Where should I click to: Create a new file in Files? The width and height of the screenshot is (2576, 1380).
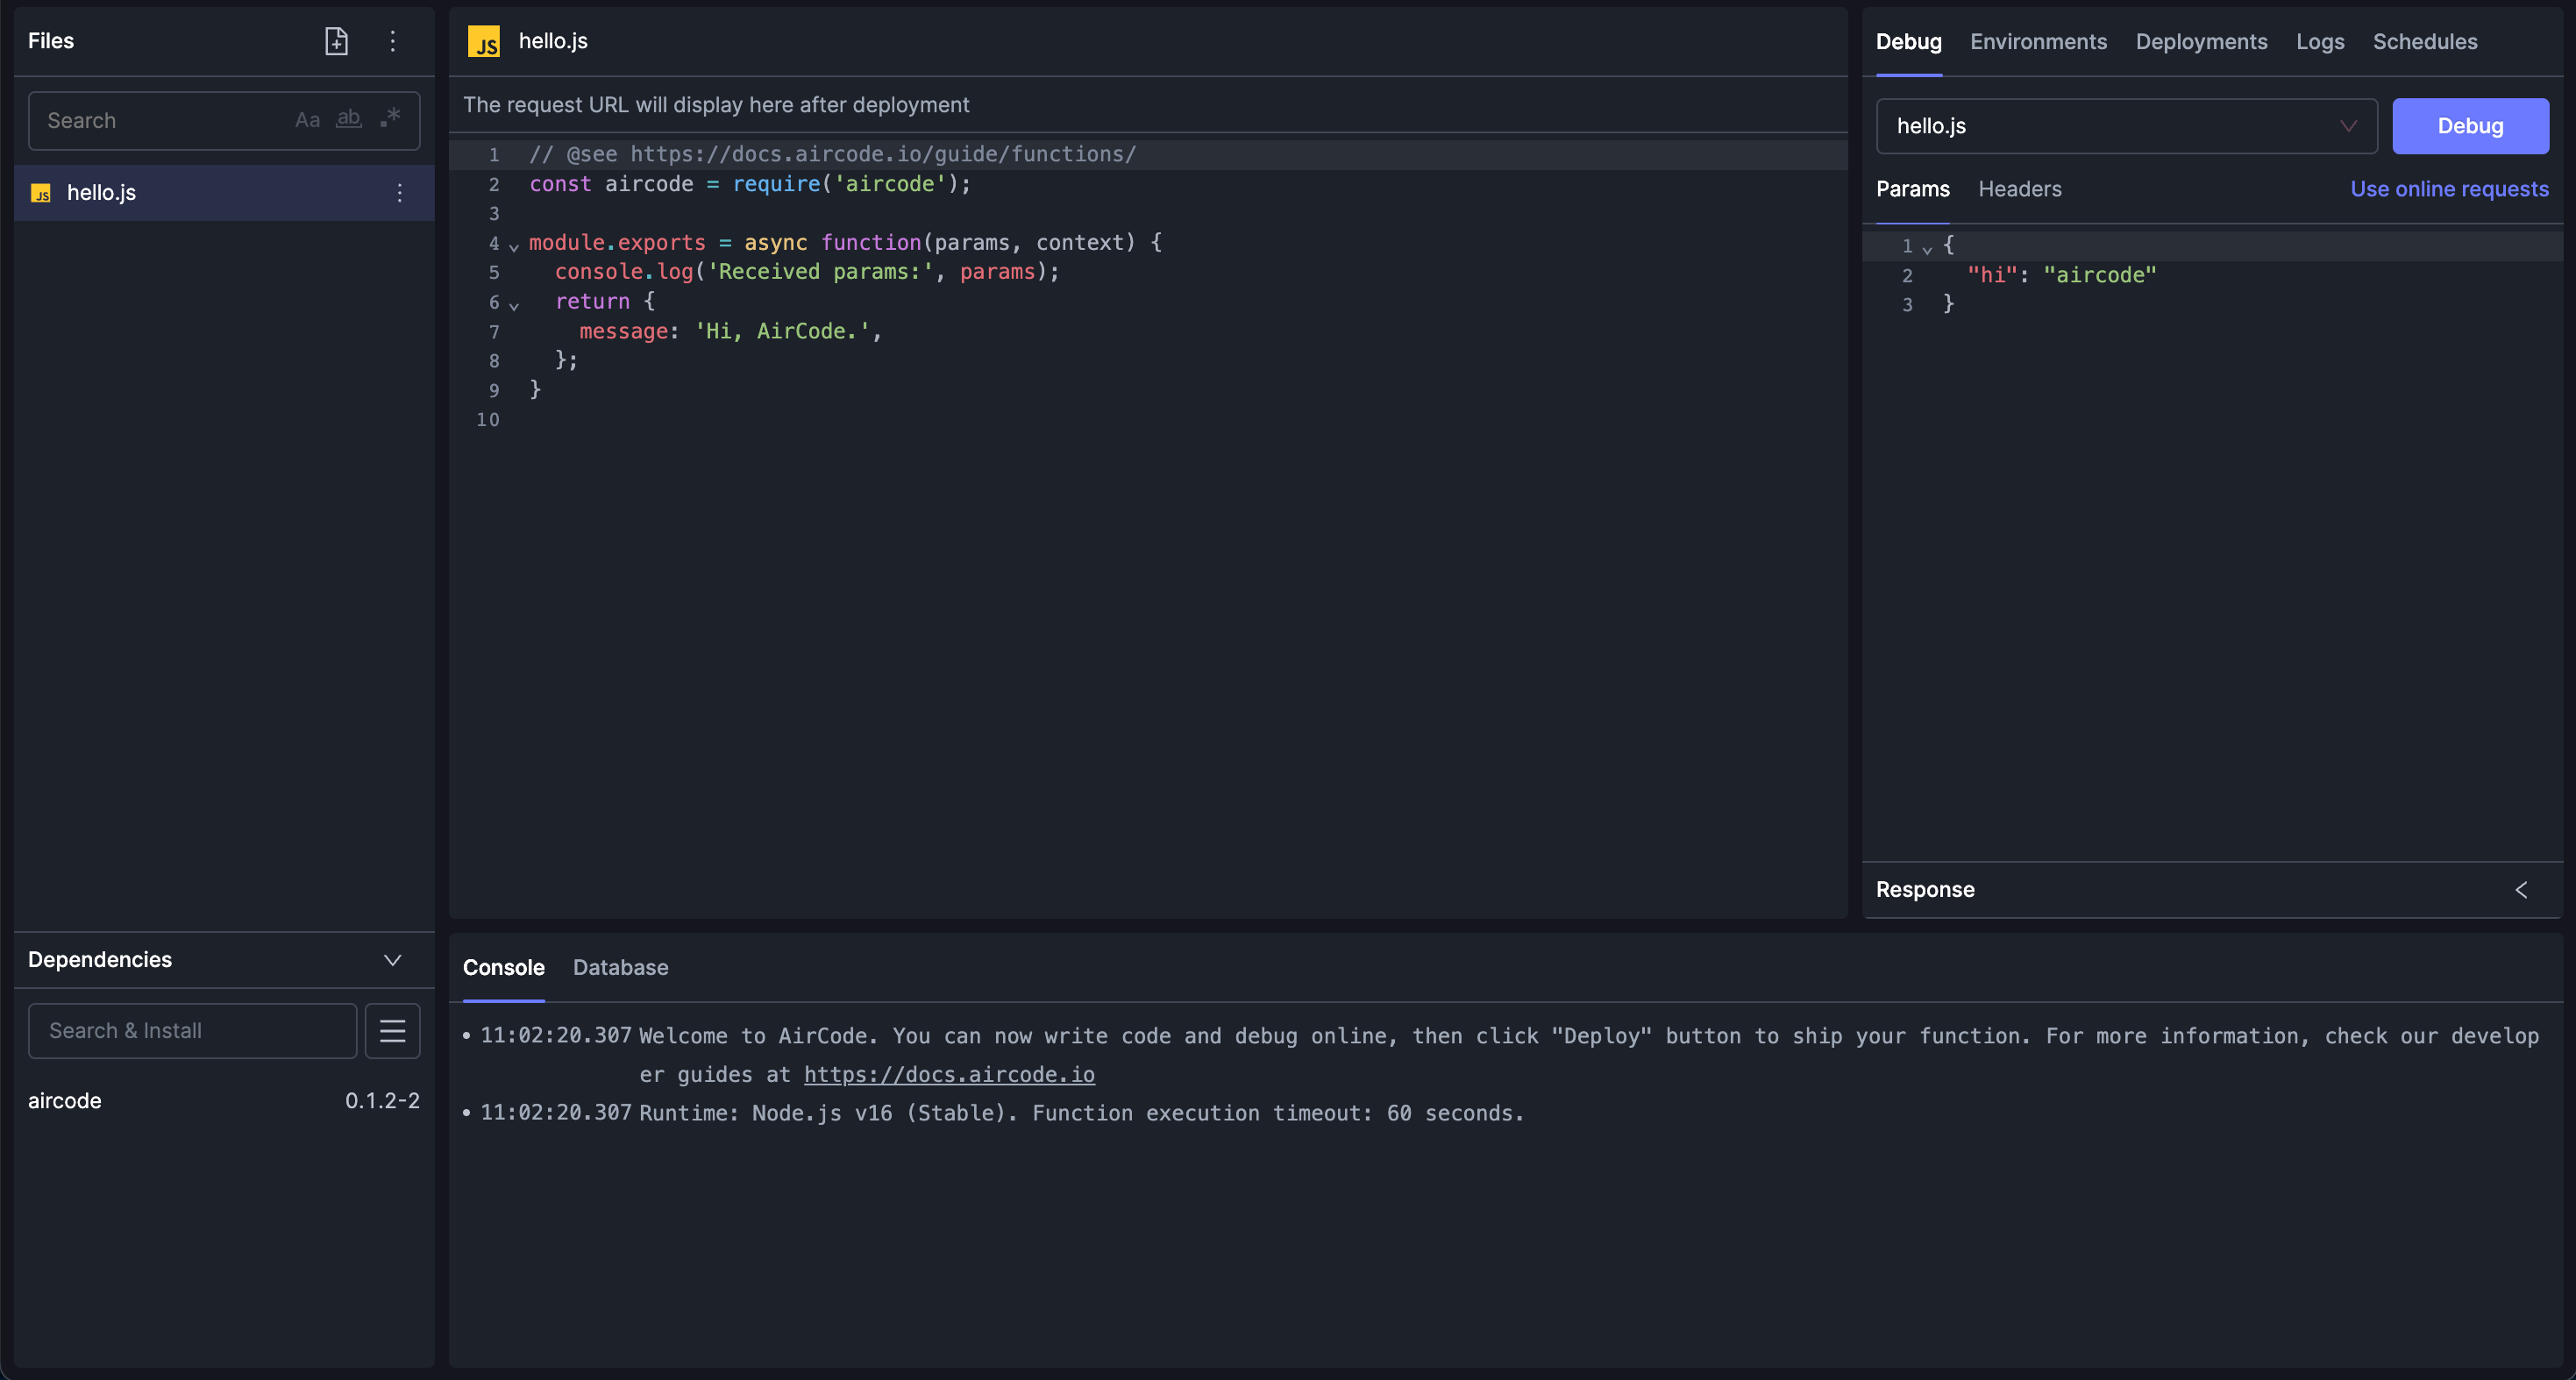point(336,41)
